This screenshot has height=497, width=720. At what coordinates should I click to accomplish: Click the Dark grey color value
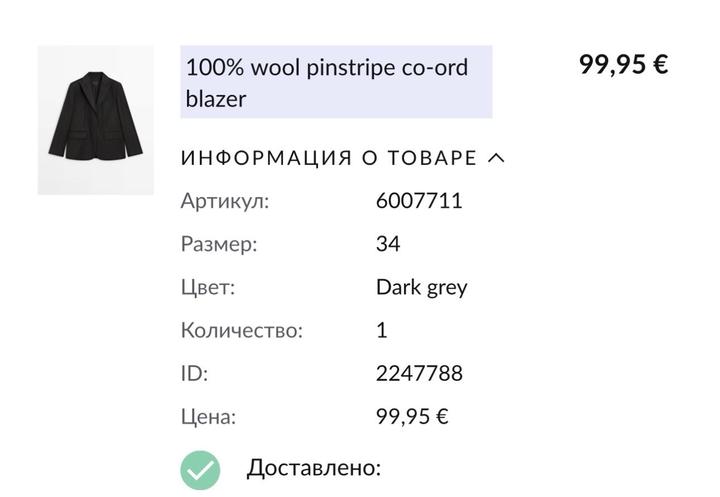421,288
